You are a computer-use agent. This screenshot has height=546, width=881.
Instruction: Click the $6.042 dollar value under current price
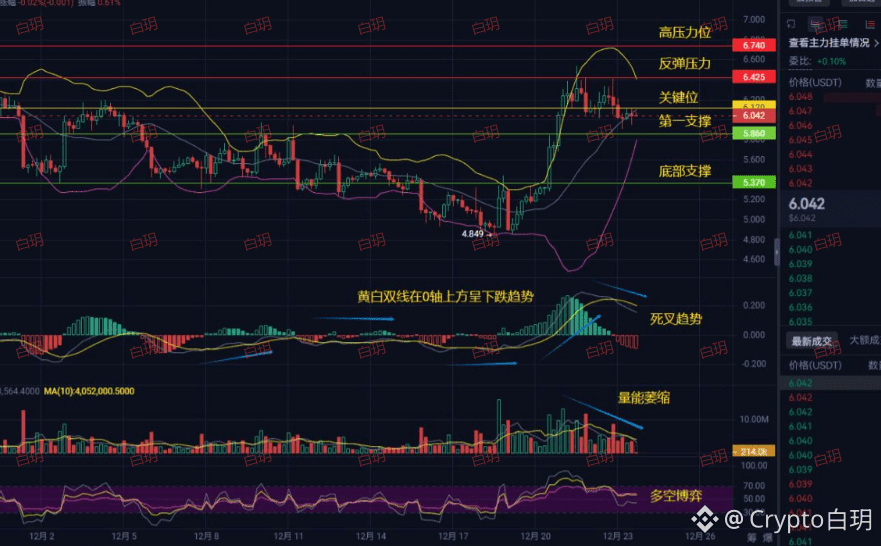pyautogui.click(x=802, y=219)
